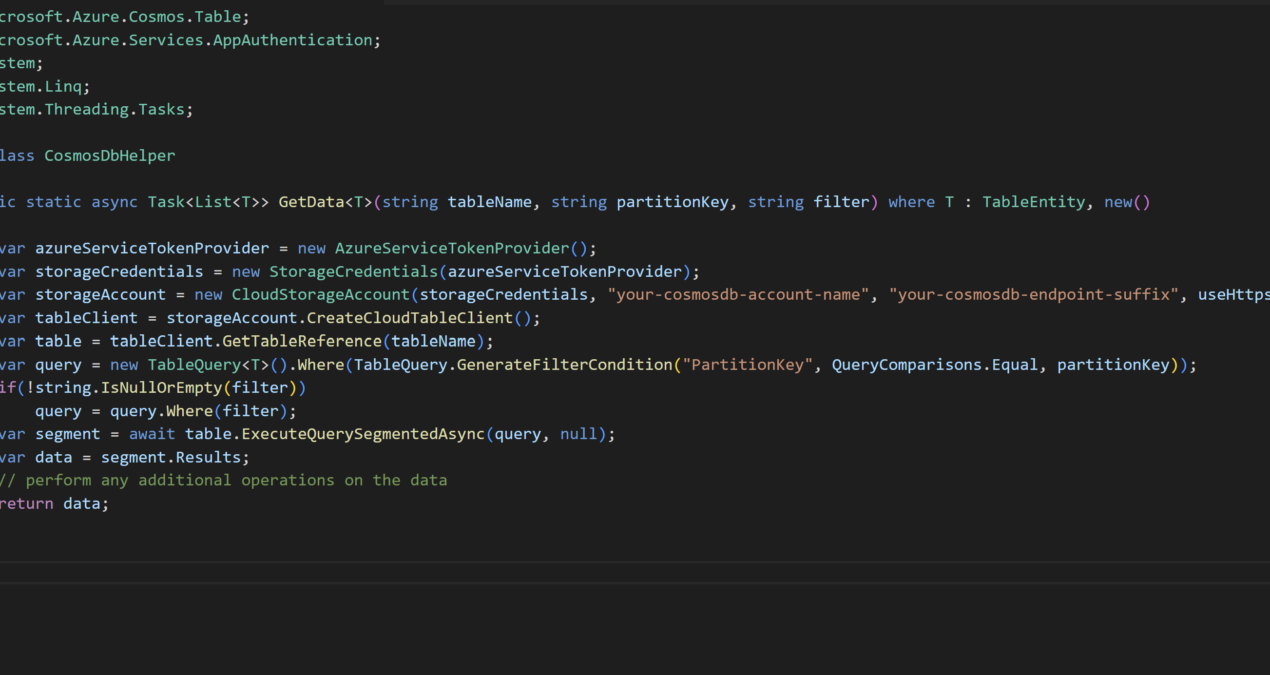
Task: Click the new AzureServiceTokenProvider() constructor call
Action: 447,248
